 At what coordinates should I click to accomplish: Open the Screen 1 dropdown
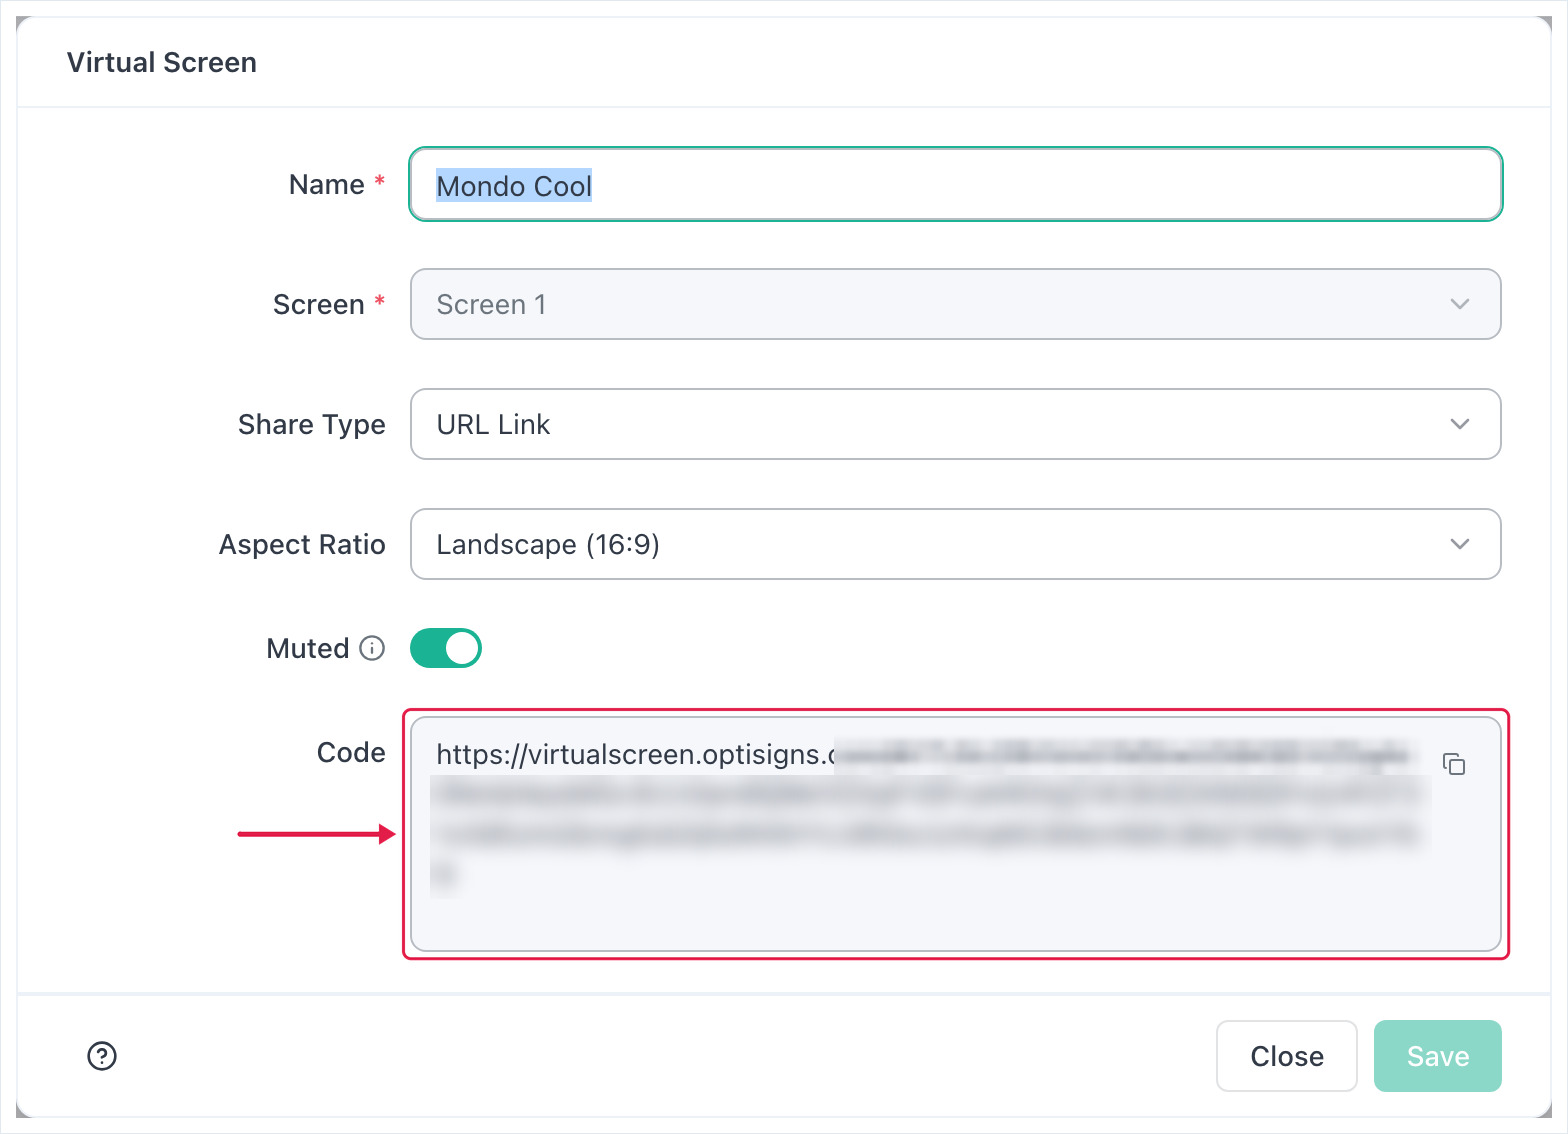click(x=956, y=304)
